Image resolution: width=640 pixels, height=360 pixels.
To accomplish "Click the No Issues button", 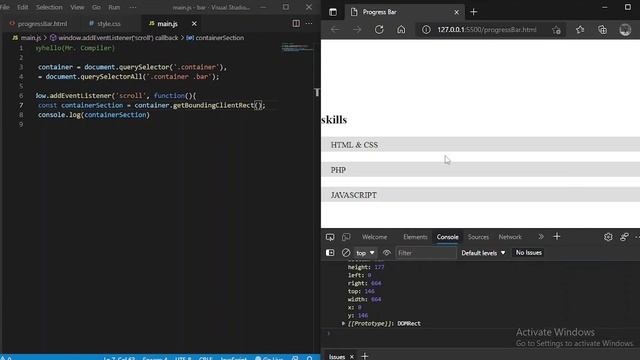I will tap(529, 253).
